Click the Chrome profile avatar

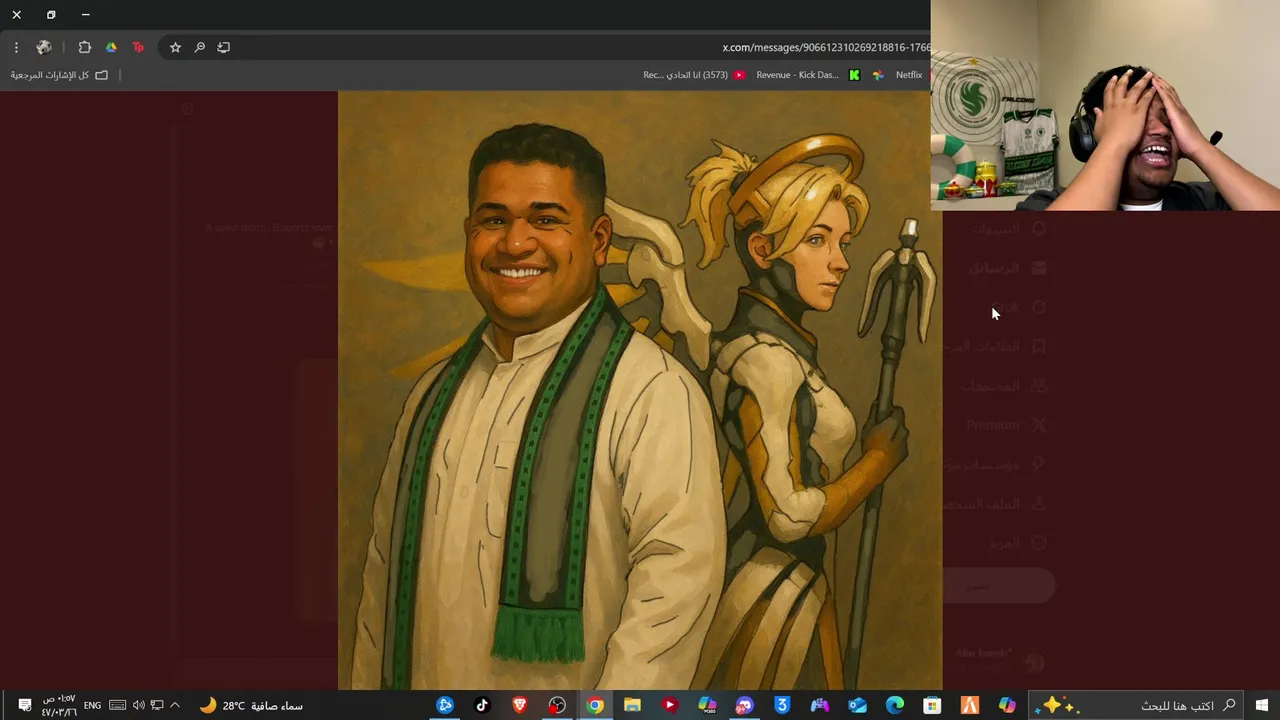(44, 47)
